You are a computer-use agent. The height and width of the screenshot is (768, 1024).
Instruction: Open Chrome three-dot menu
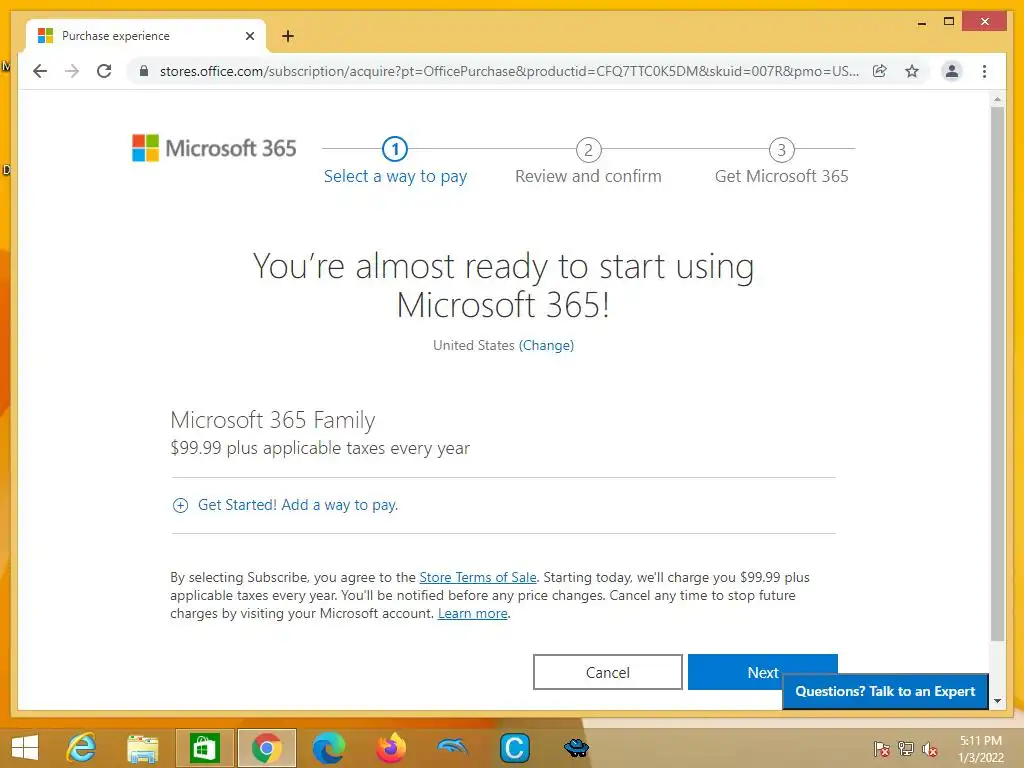(984, 71)
